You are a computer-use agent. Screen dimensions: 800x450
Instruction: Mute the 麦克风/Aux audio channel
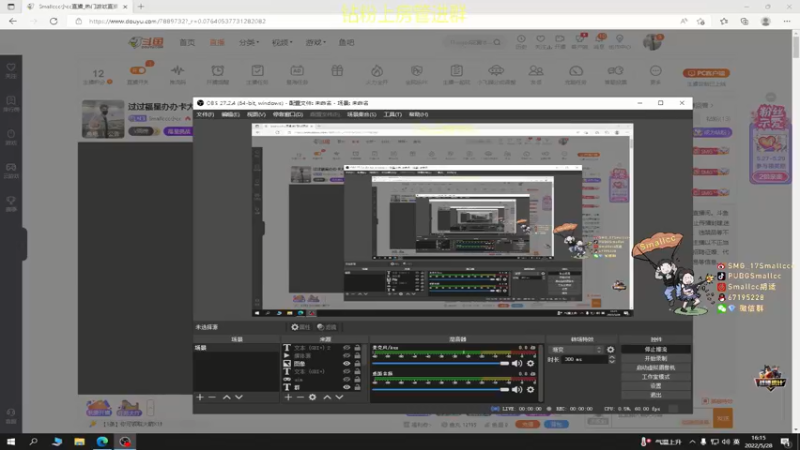pos(517,363)
